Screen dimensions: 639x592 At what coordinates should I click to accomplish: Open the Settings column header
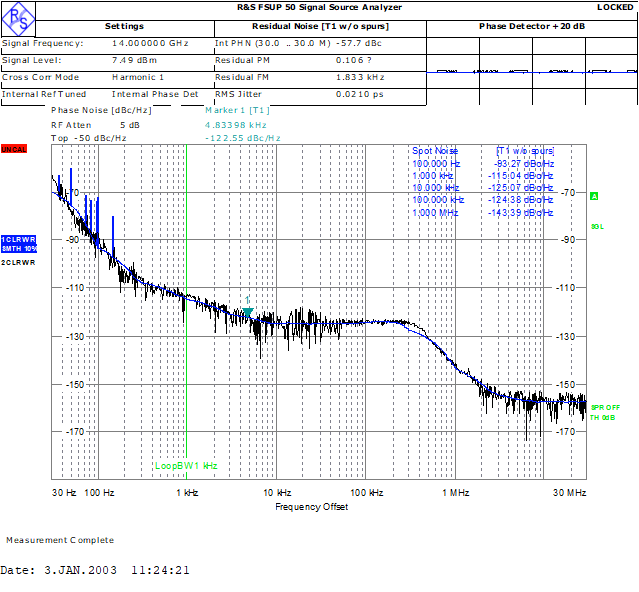pos(124,26)
